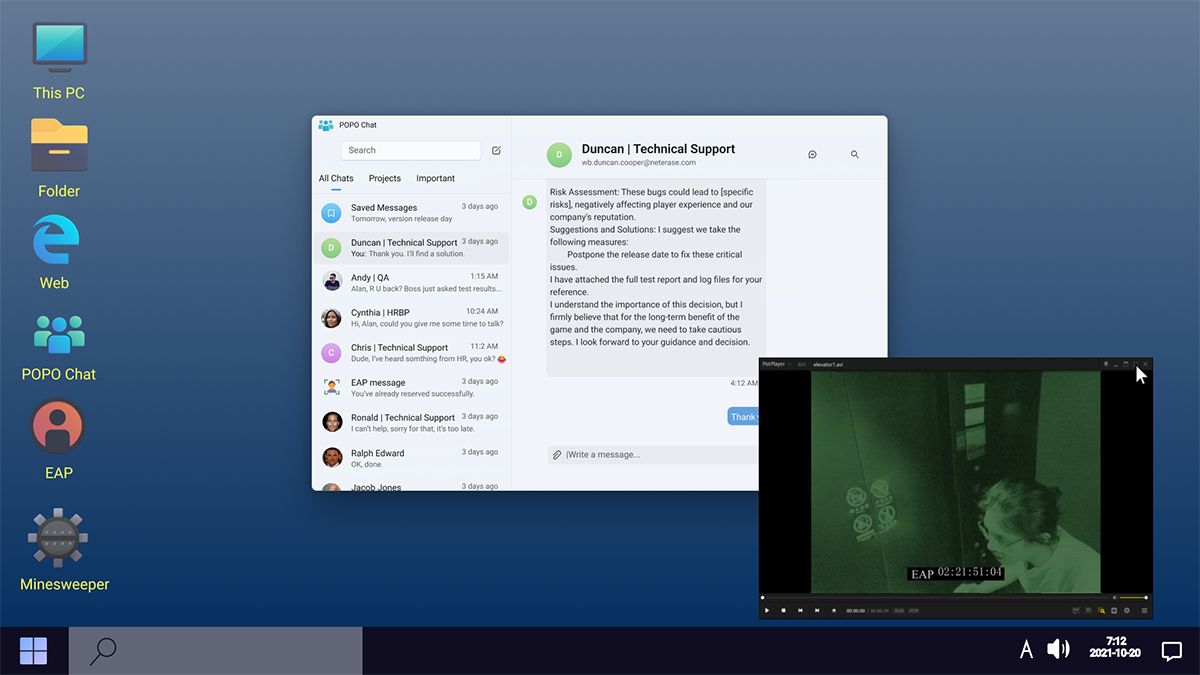Screen dimensions: 1200x675
Task: Click the compose new chat icon
Action: (496, 150)
